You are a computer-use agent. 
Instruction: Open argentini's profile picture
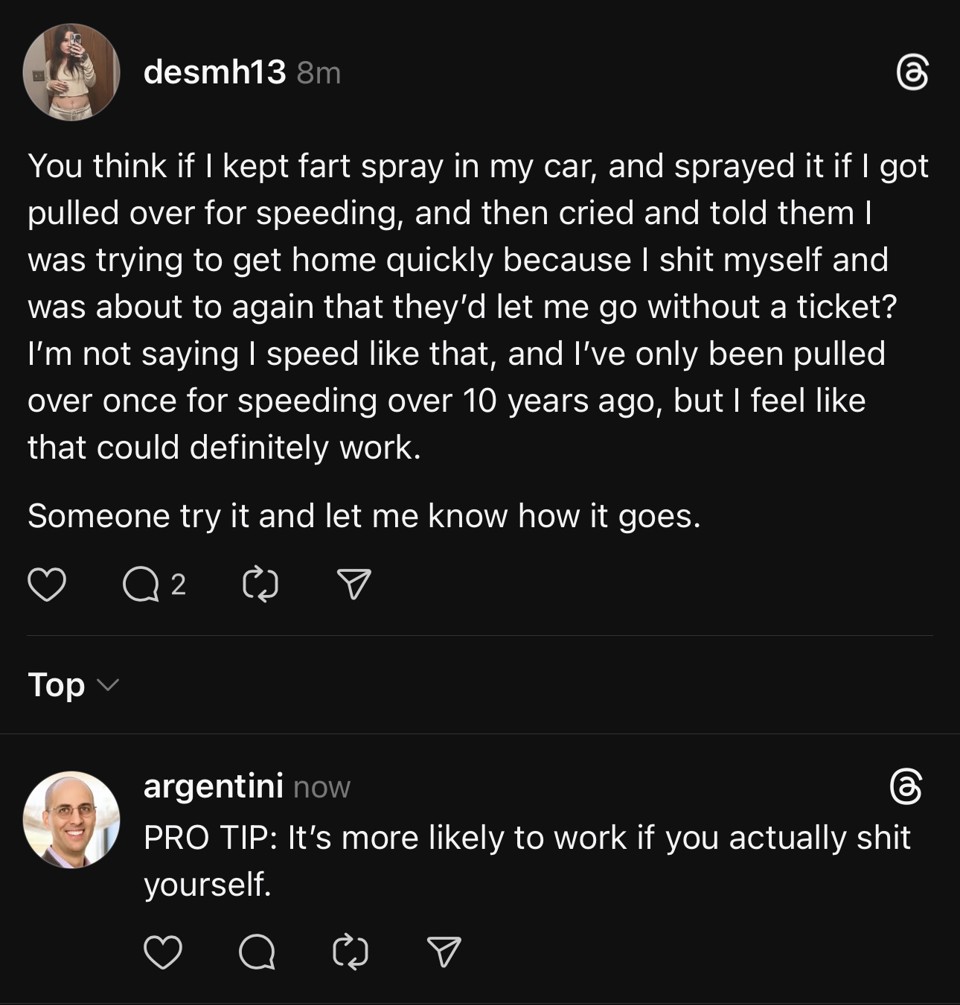point(71,819)
